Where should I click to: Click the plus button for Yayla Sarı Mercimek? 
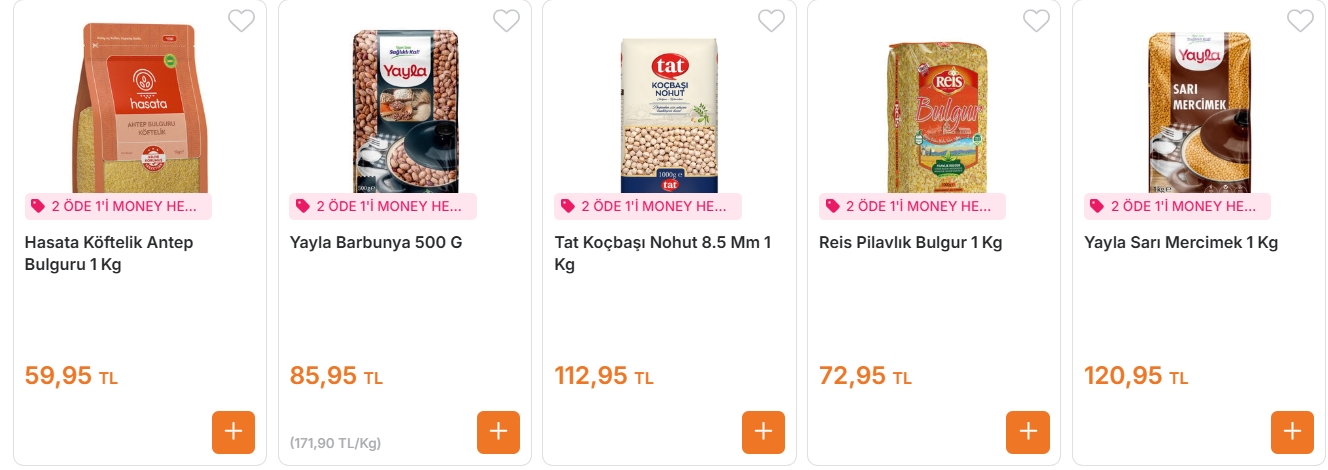tap(1292, 432)
